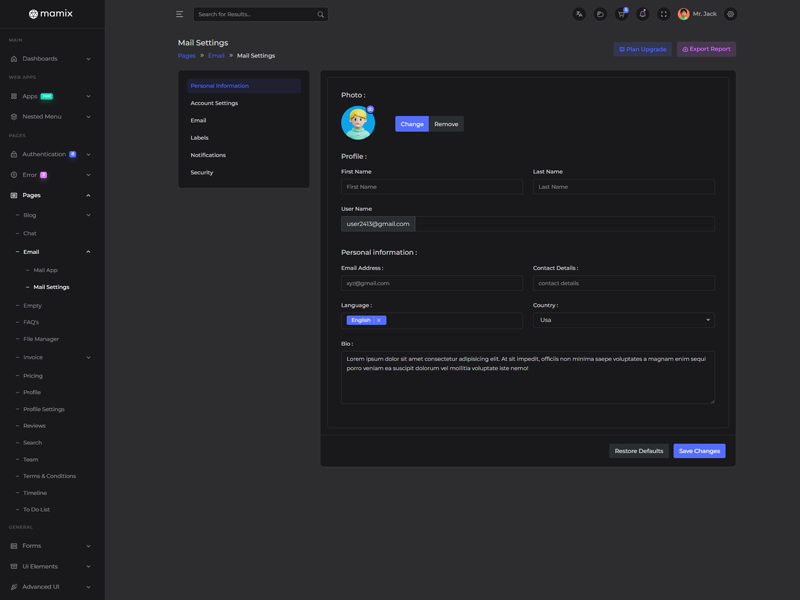Open the notifications bell
The image size is (800, 600).
tap(642, 14)
